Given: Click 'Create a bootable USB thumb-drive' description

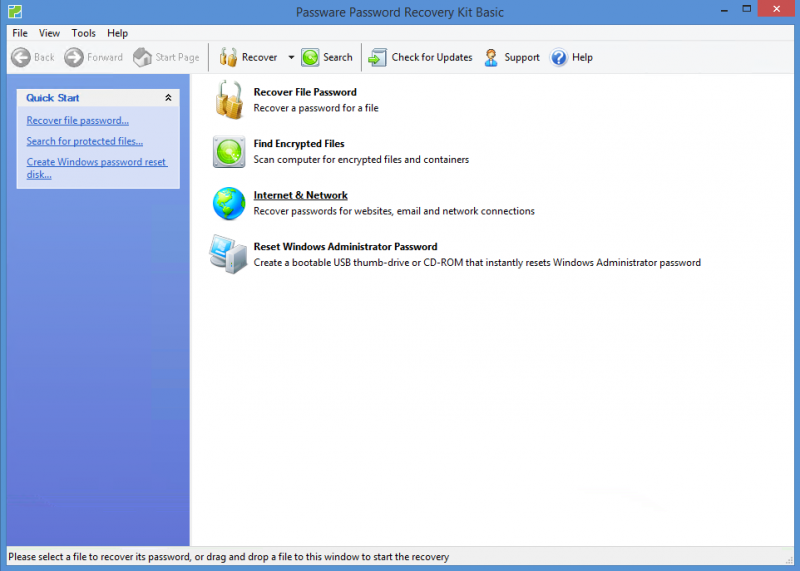Looking at the screenshot, I should [477, 262].
